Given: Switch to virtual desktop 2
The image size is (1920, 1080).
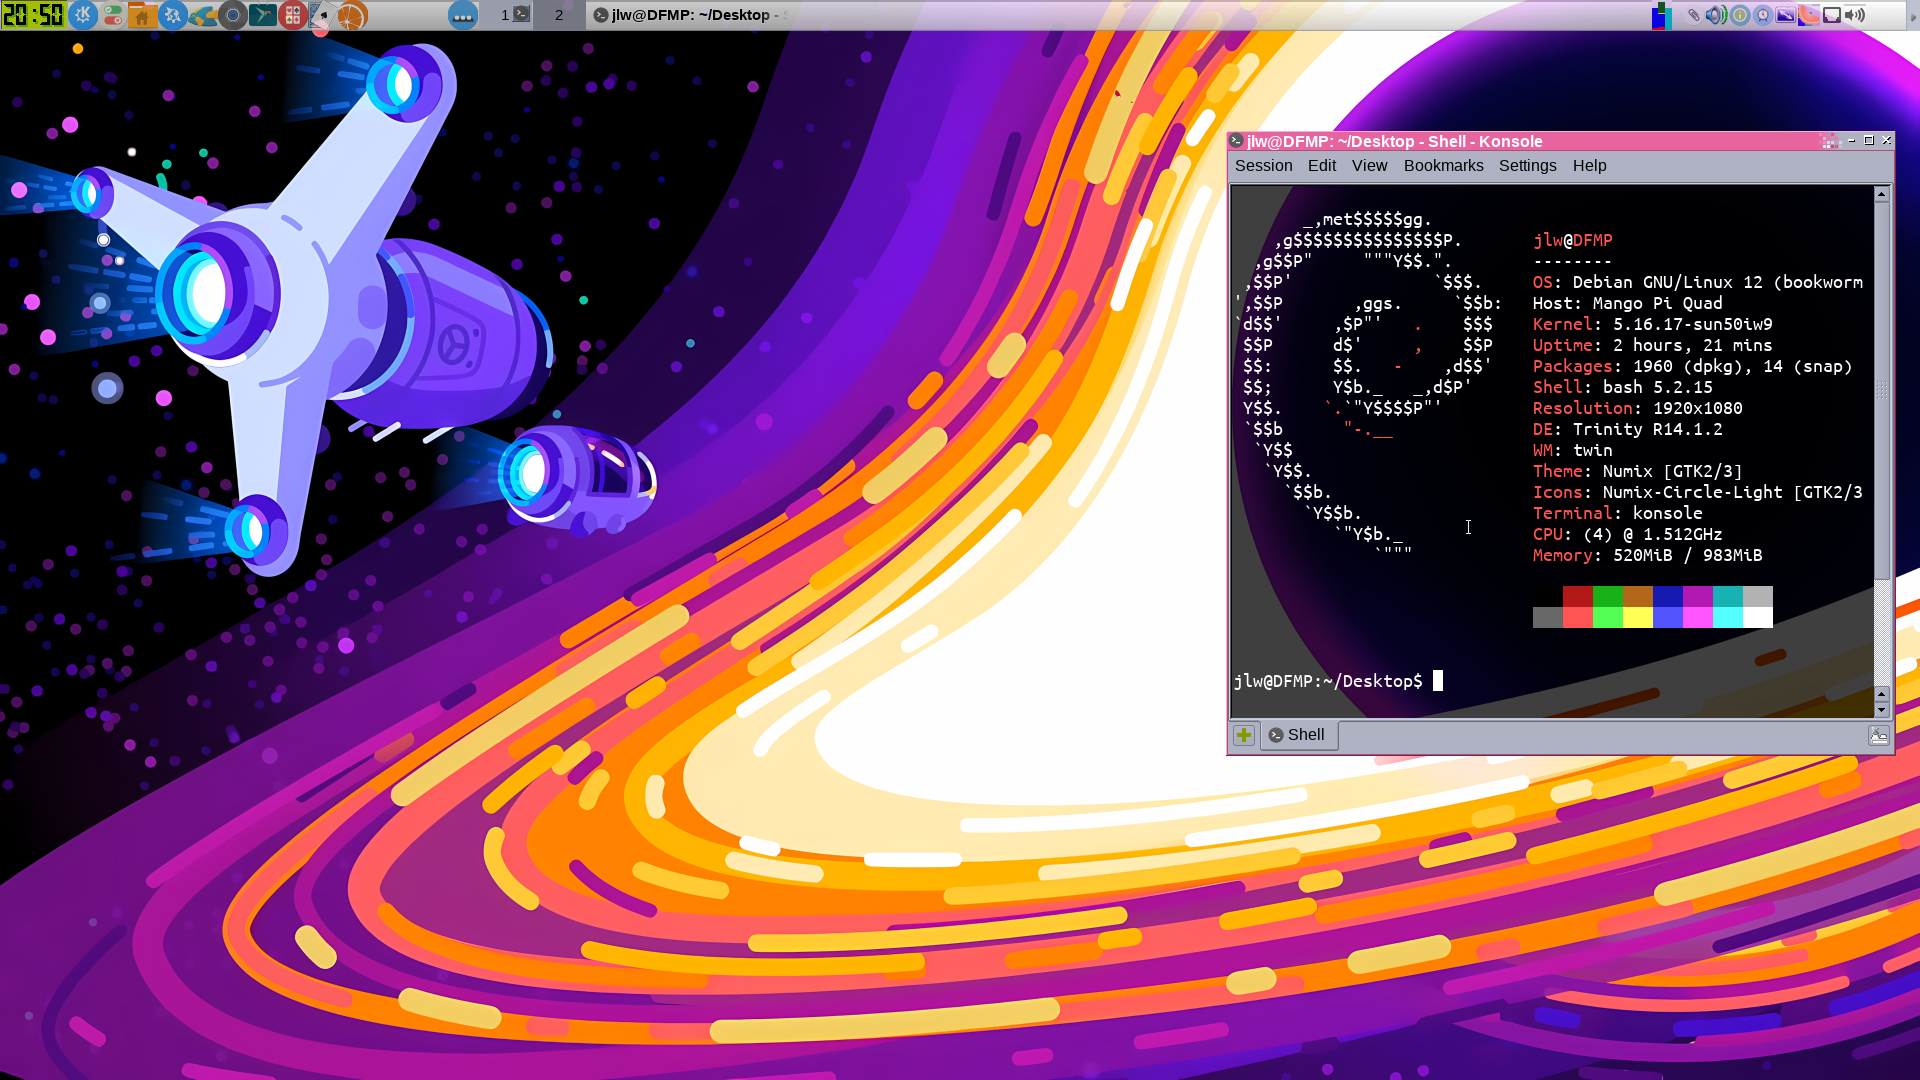Looking at the screenshot, I should [559, 15].
